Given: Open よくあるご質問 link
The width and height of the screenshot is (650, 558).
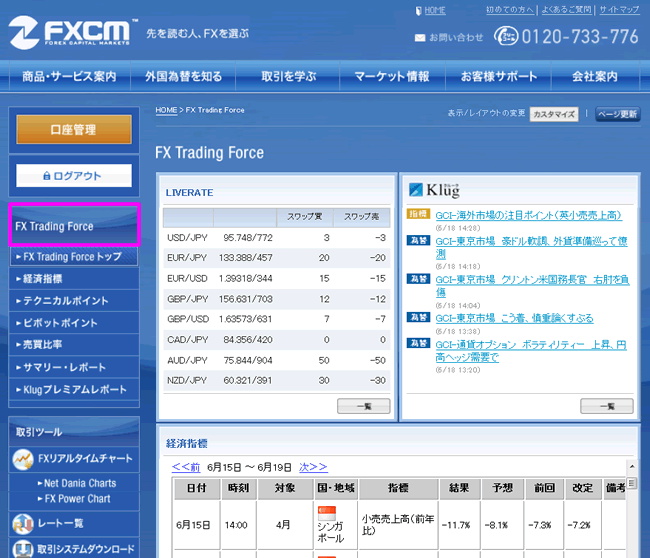Looking at the screenshot, I should click(x=566, y=10).
